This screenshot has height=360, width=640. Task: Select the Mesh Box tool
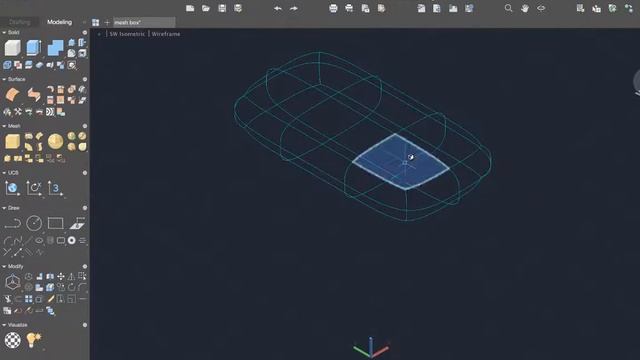point(12,142)
